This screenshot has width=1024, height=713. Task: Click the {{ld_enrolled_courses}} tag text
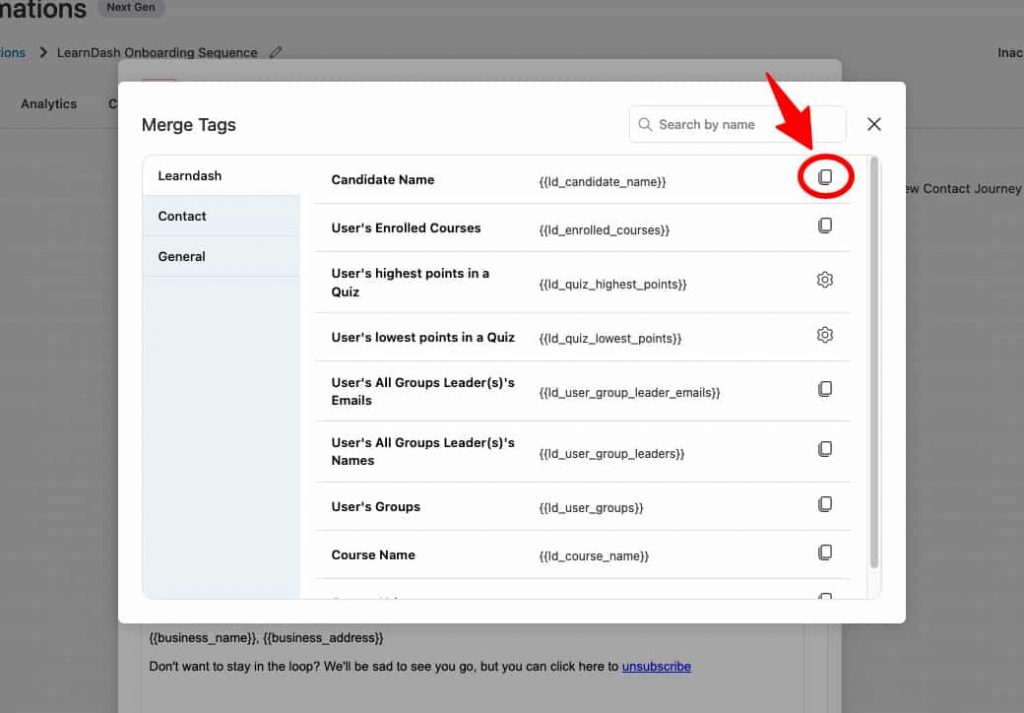click(604, 230)
